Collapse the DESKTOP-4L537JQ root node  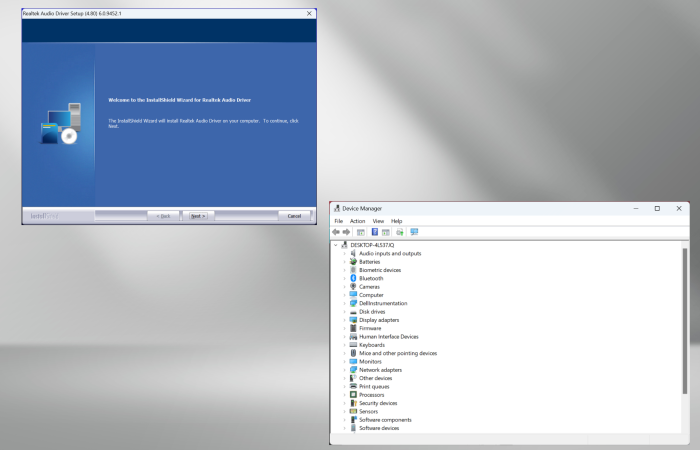[x=336, y=245]
